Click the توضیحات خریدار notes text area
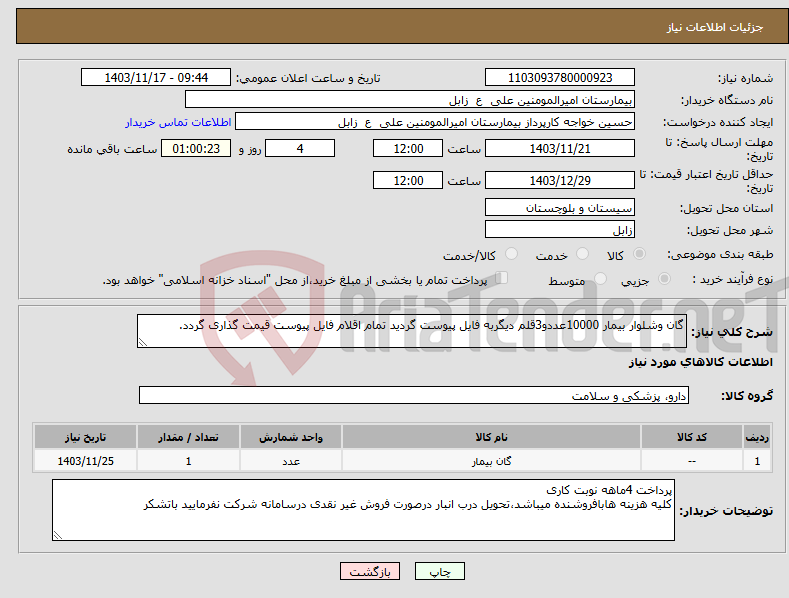The image size is (789, 598). click(363, 510)
